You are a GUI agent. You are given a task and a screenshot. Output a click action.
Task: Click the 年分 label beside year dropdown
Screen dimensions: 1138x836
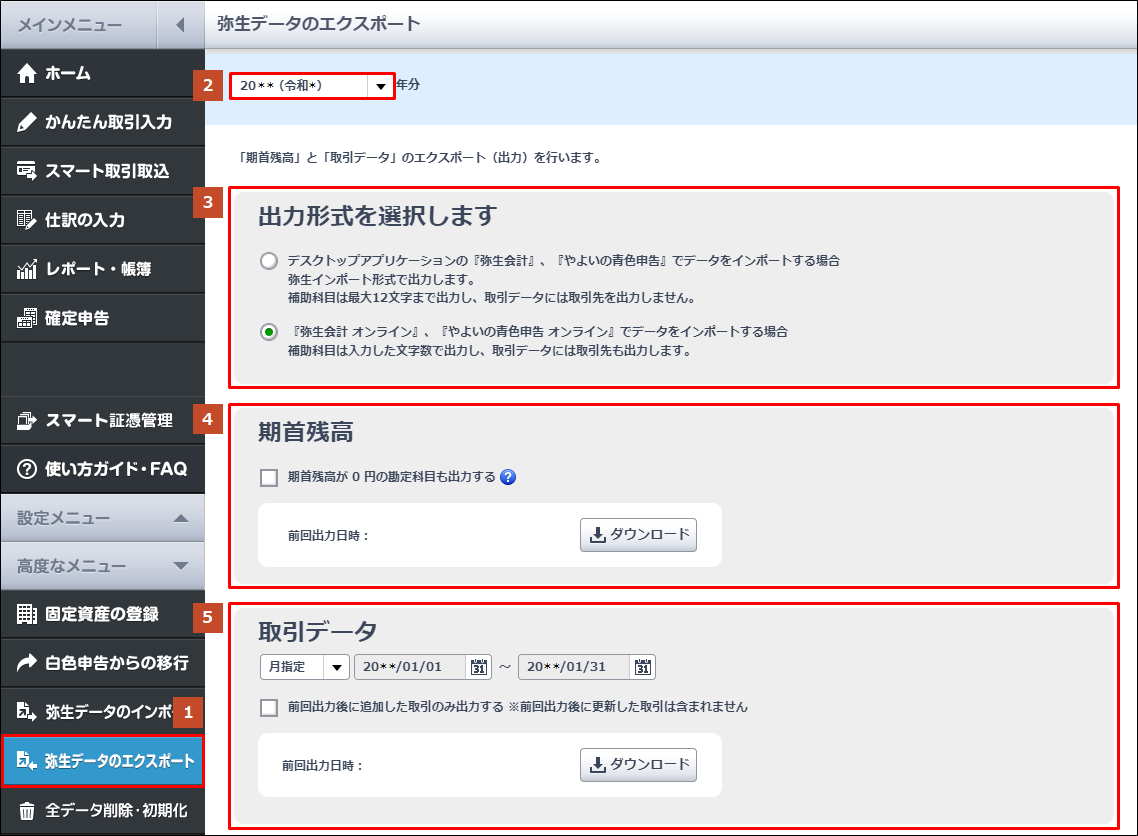[x=408, y=85]
